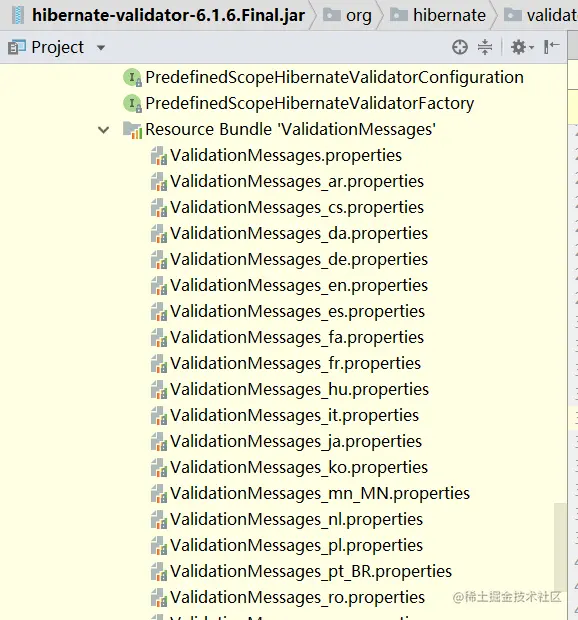Viewport: 578px width, 620px height.
Task: Click the Project view icon beside Project label
Action: coord(17,47)
